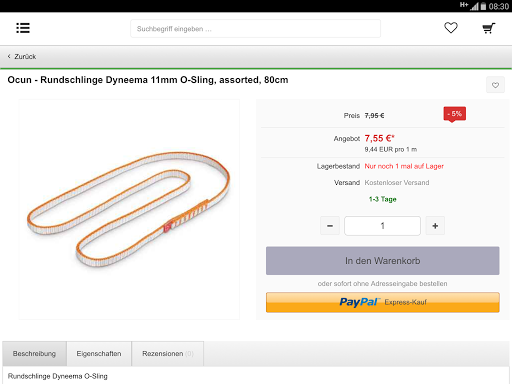This screenshot has width=512, height=384.
Task: Switch to the Eigenschaften tab
Action: [x=99, y=354]
